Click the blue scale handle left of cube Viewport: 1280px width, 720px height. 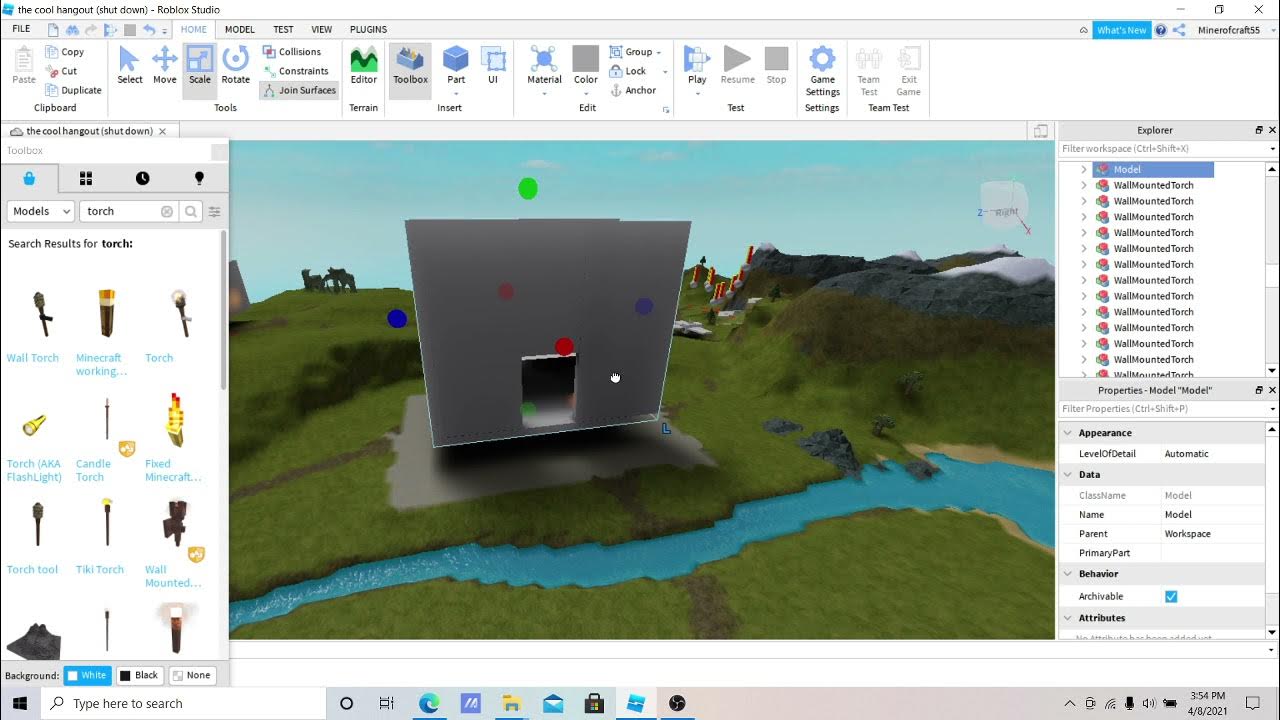[397, 319]
